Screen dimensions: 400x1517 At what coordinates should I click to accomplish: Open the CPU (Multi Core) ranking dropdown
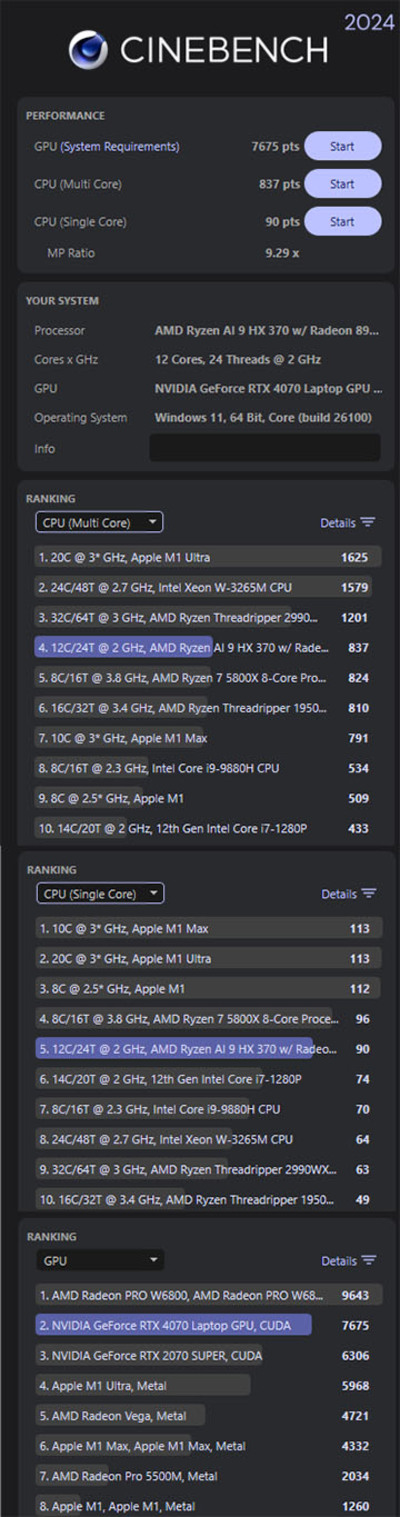pos(99,522)
